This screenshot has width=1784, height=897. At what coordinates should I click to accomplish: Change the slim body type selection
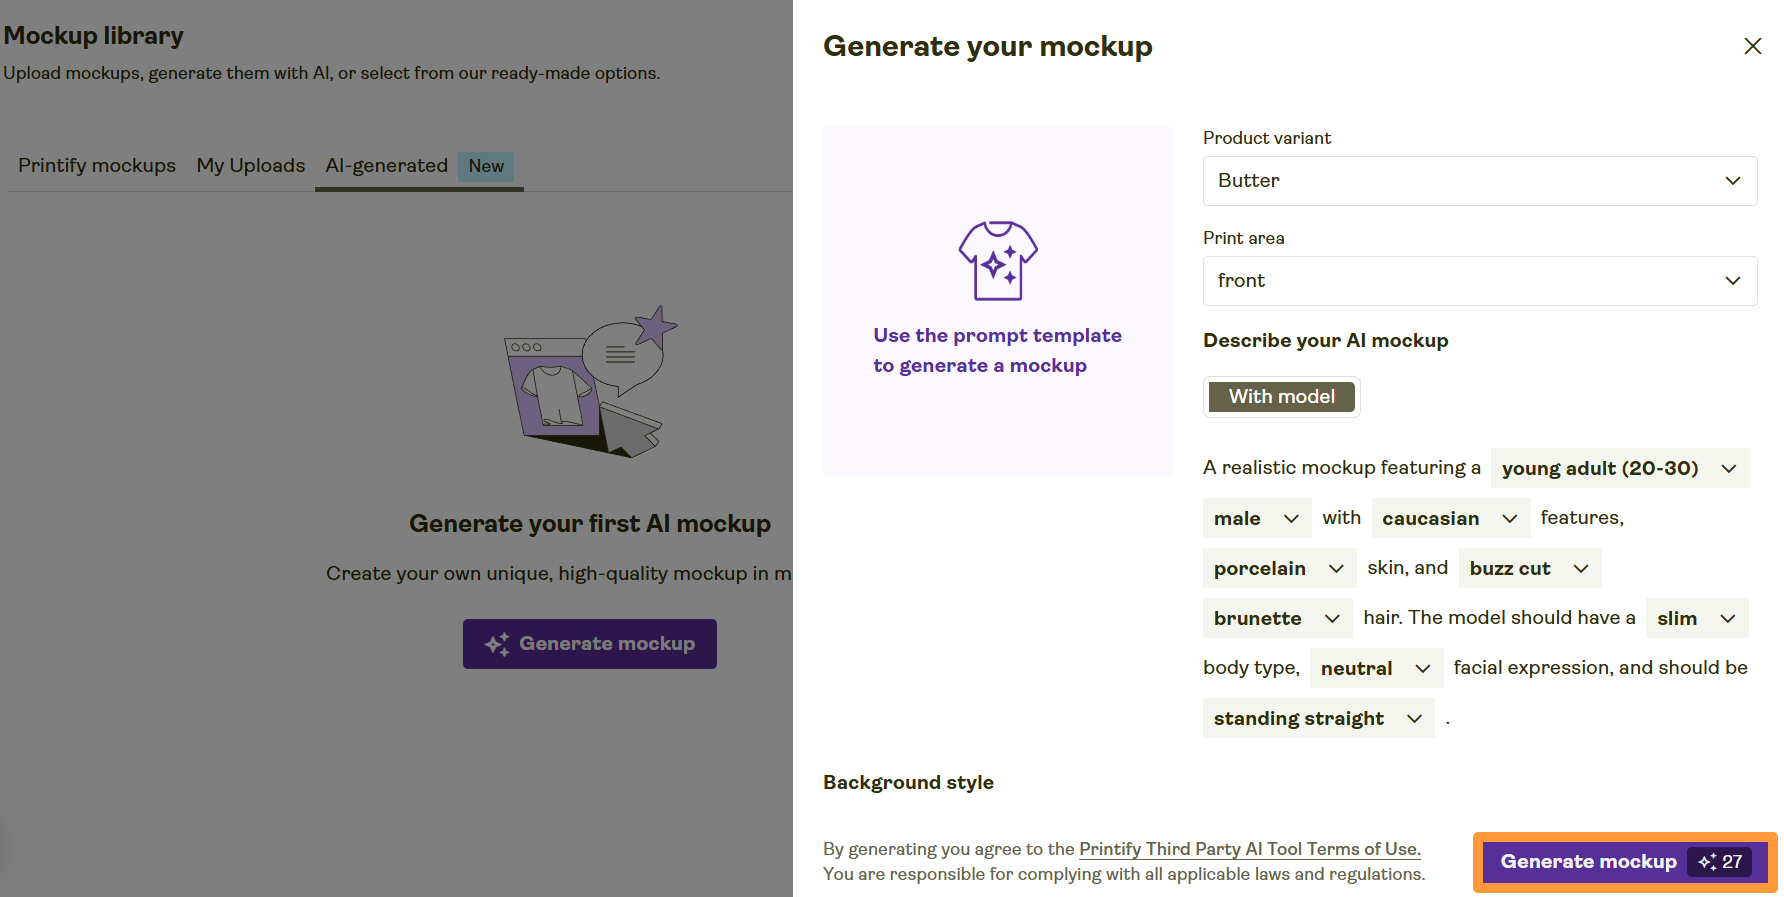pos(1696,618)
